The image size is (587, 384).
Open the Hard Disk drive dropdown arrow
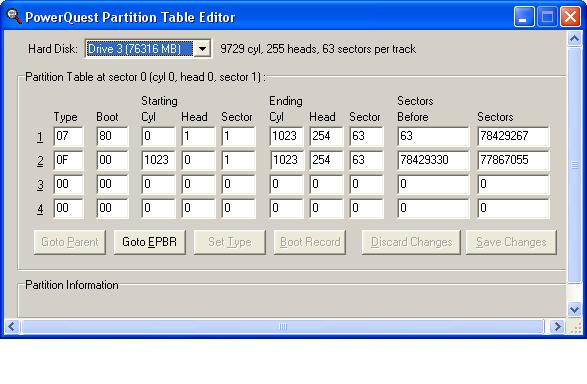[203, 49]
